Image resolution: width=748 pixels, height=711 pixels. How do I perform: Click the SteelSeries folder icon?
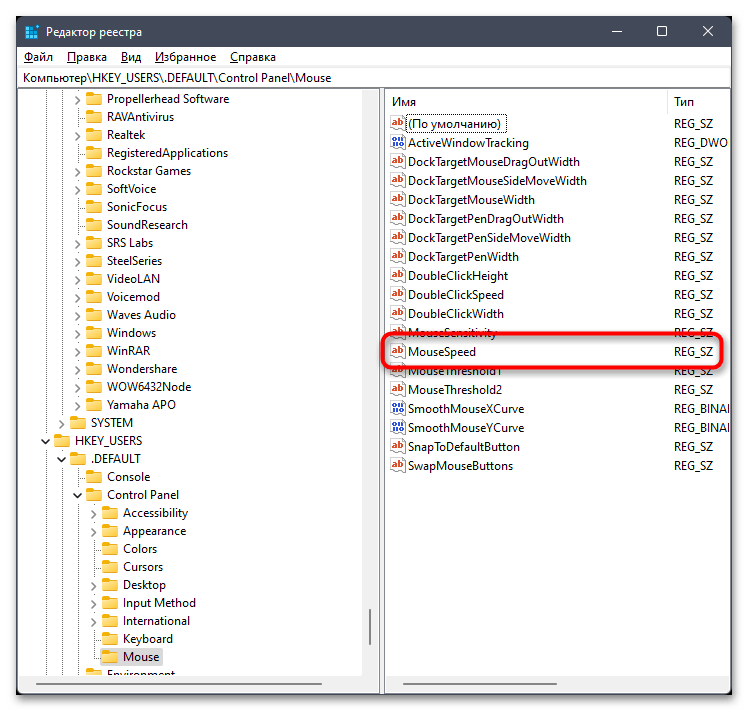coord(94,261)
